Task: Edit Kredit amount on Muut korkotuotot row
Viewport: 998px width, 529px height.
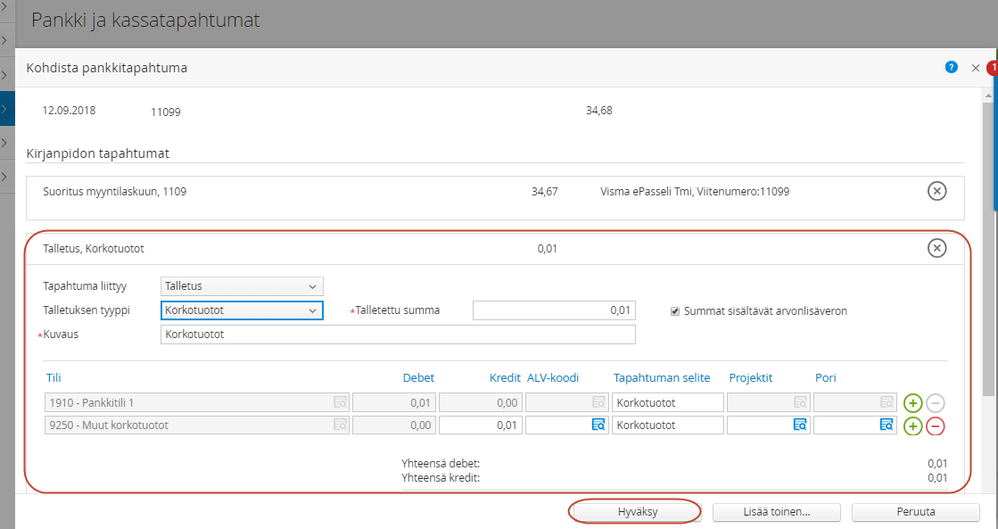Action: (479, 425)
